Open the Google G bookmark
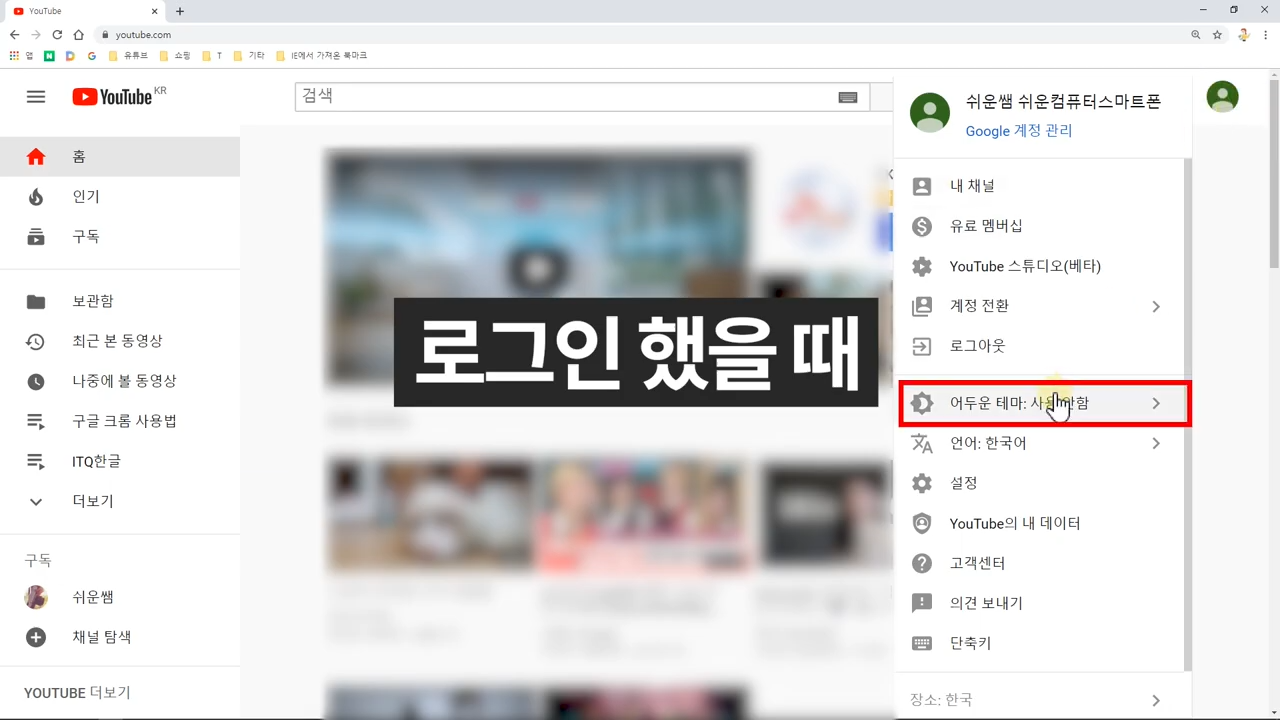Screen dimensions: 1280x720 click(92, 56)
